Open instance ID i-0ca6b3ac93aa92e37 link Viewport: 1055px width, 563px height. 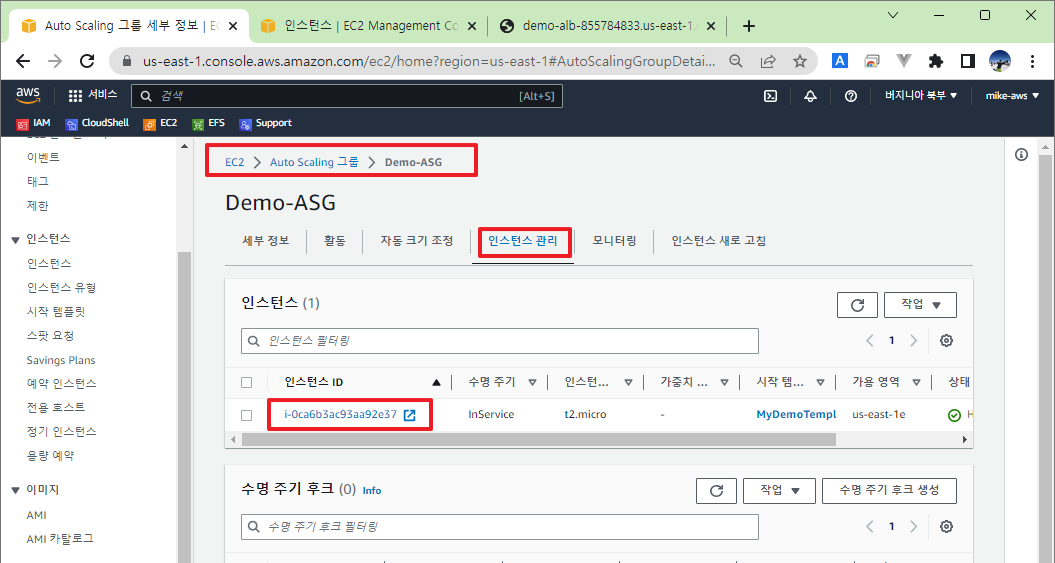(x=340, y=415)
